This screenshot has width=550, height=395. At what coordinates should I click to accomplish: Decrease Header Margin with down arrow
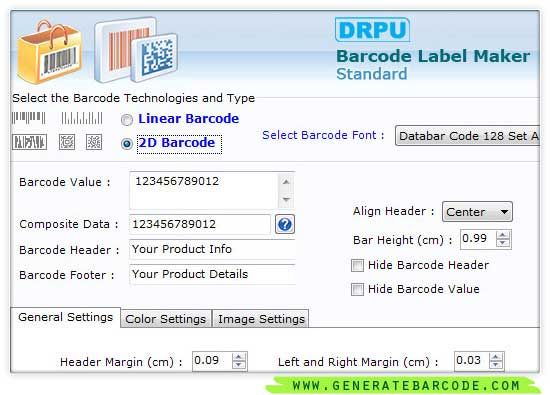239,365
